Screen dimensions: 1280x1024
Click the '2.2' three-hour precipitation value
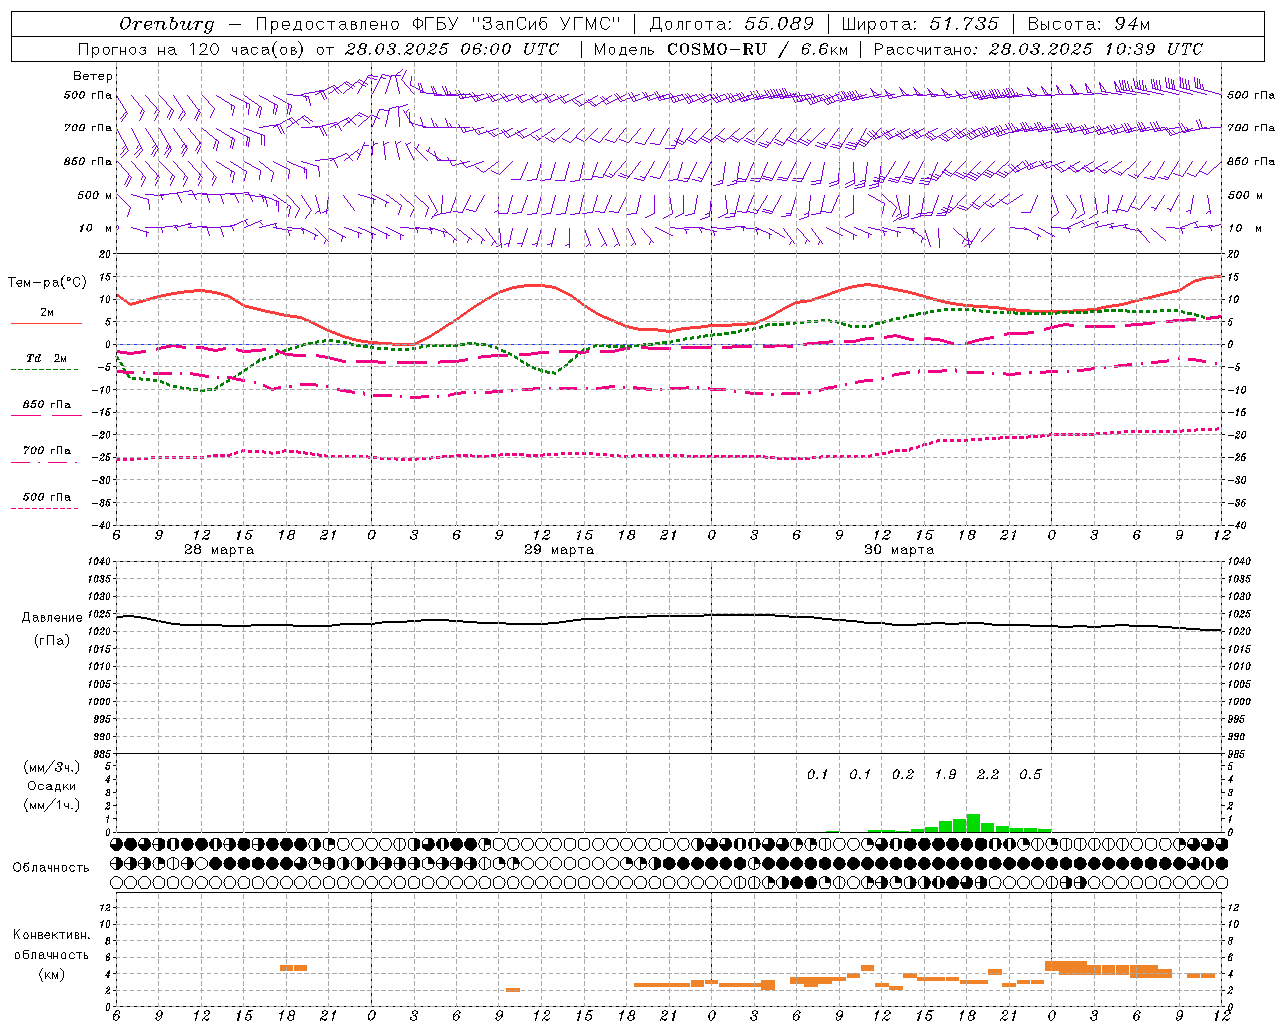pos(988,775)
